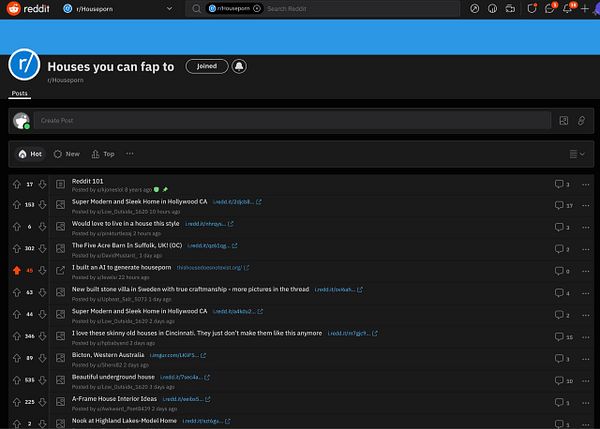Screen dimensions: 600x429
Task: Expand link preview icon for AI houseporn post
Action: click(x=60, y=271)
